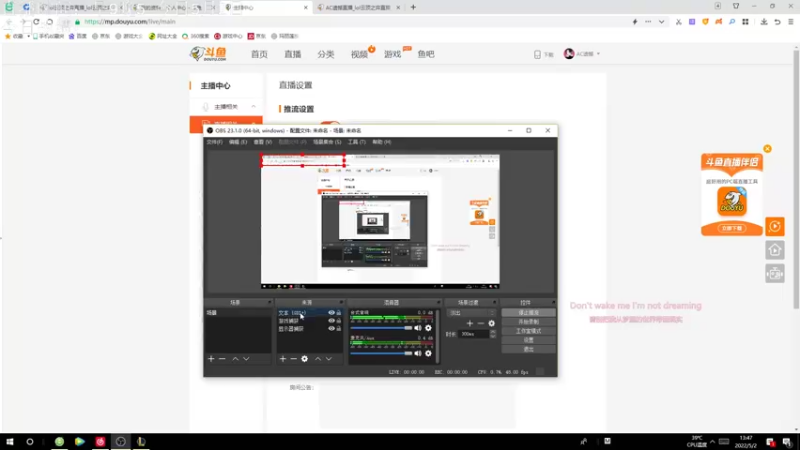800x450 pixels.
Task: Open transition properties gear icon
Action: (491, 323)
